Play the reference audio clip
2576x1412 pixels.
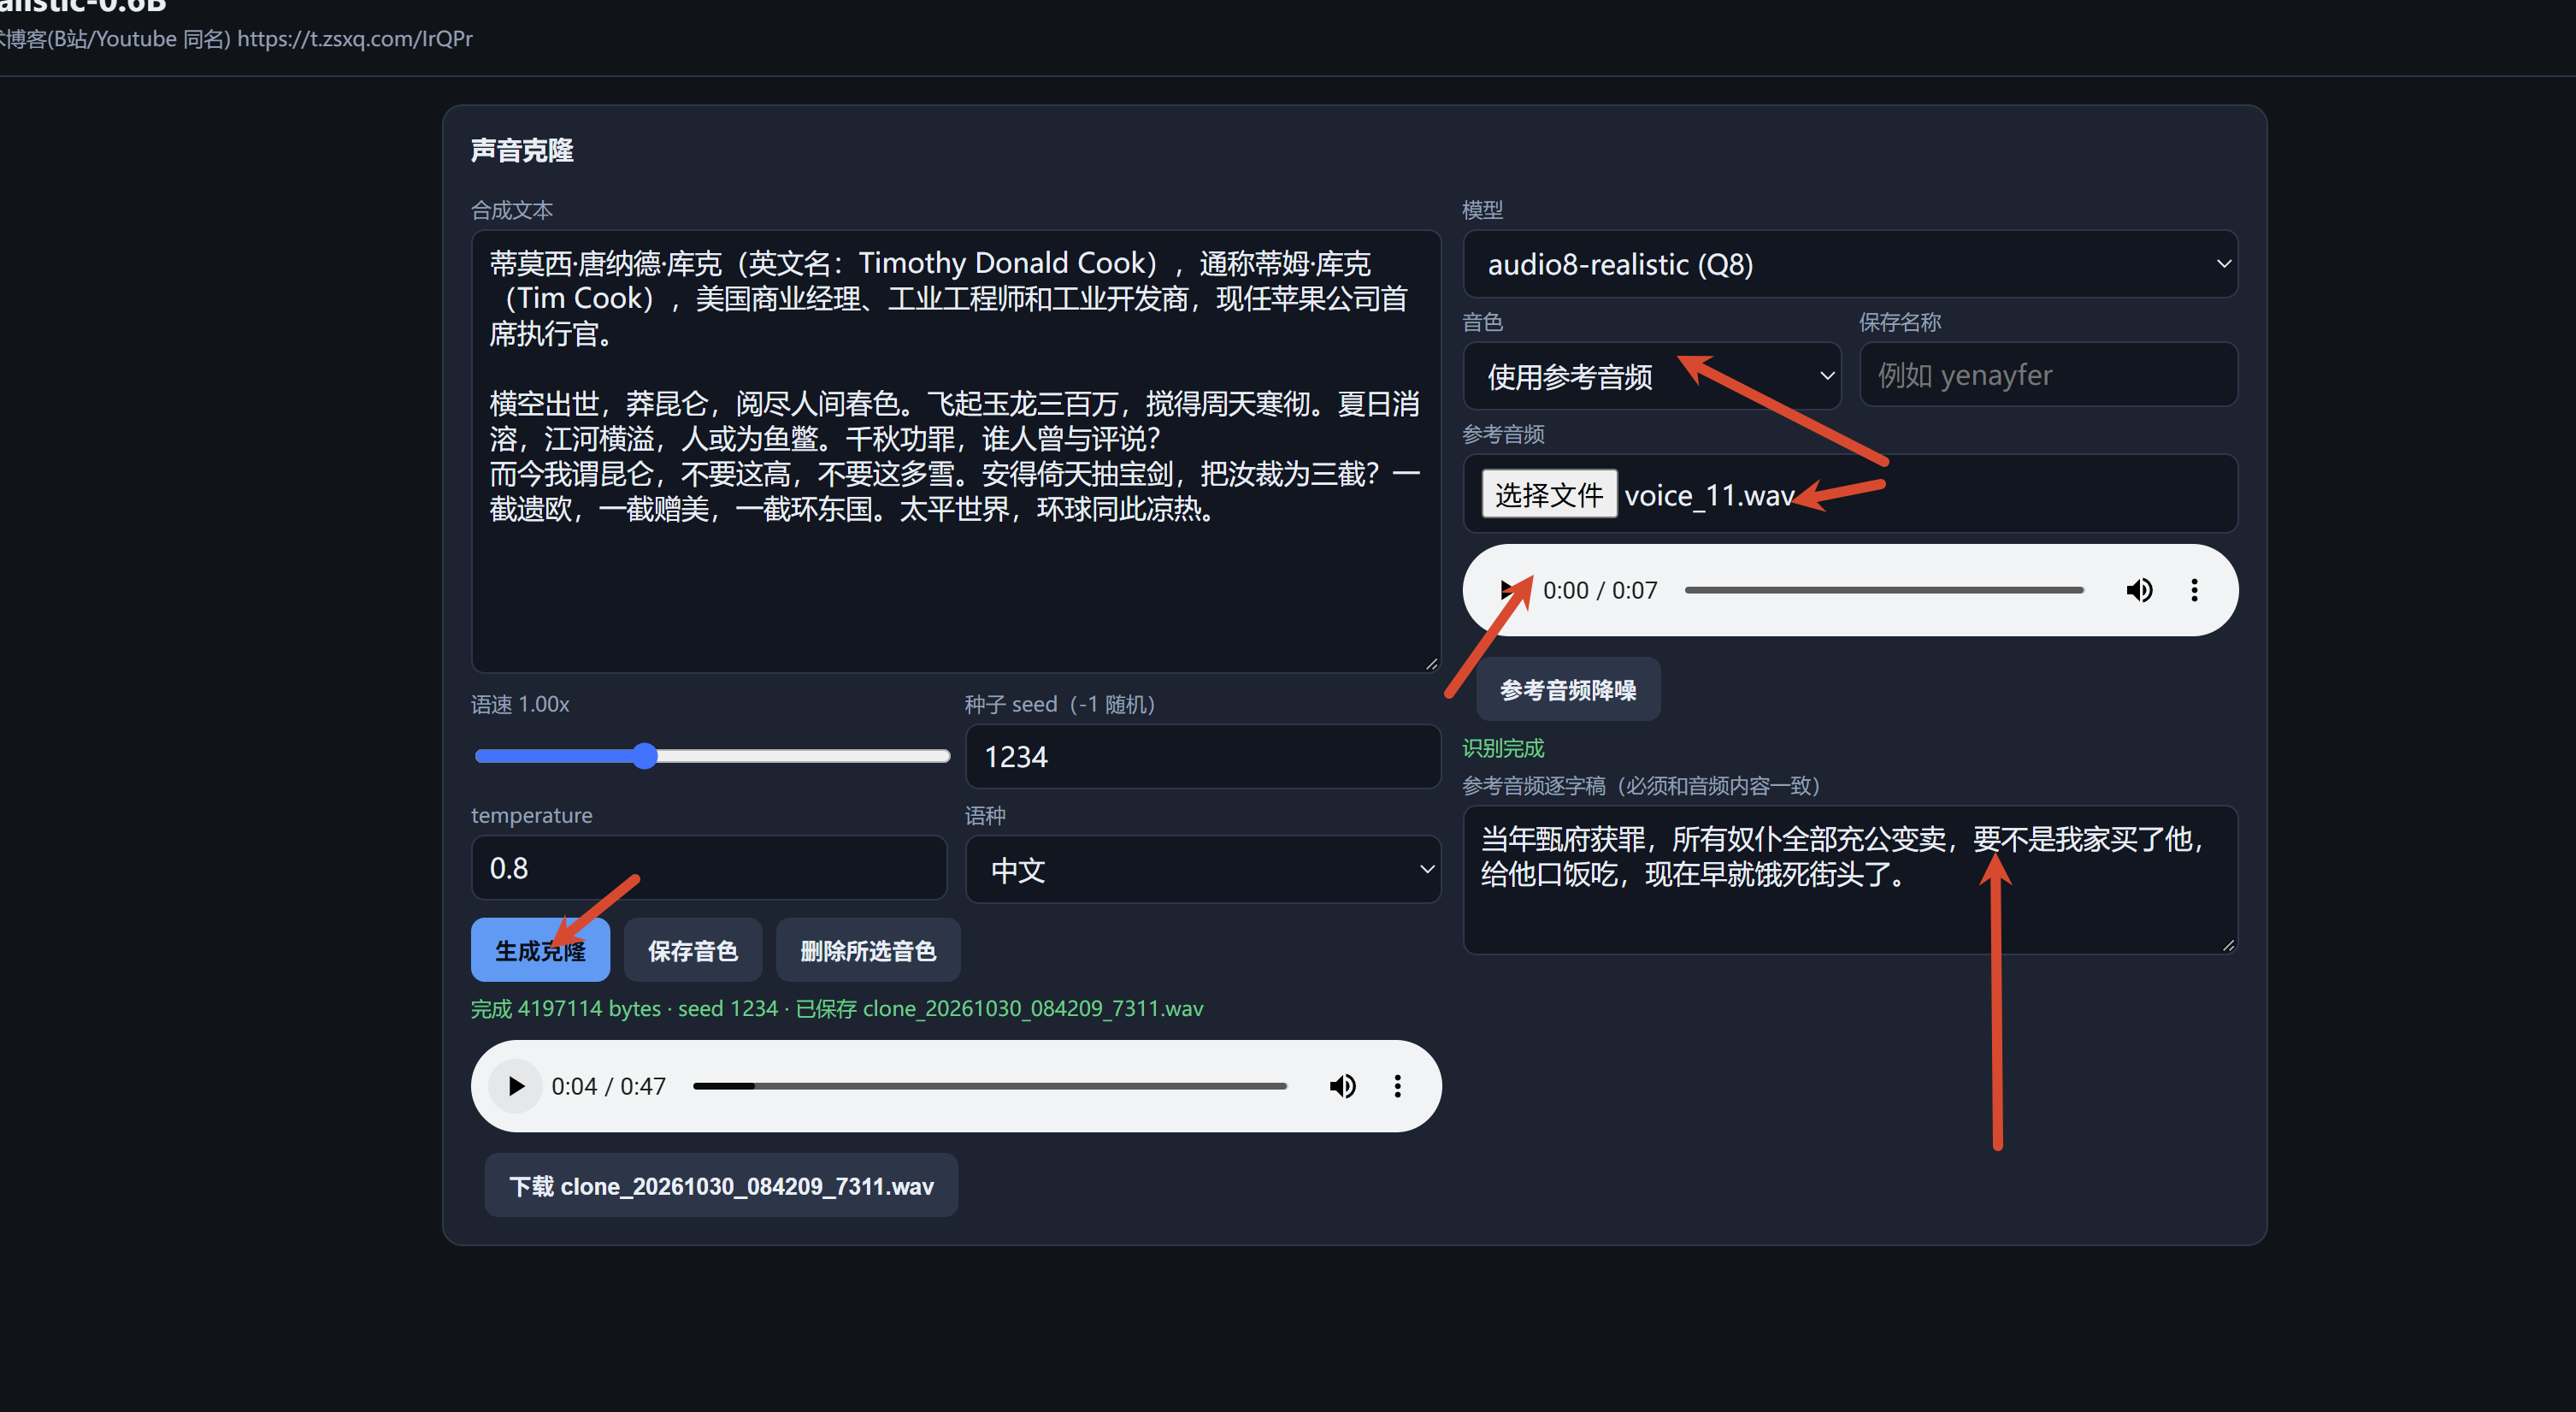coord(1508,590)
